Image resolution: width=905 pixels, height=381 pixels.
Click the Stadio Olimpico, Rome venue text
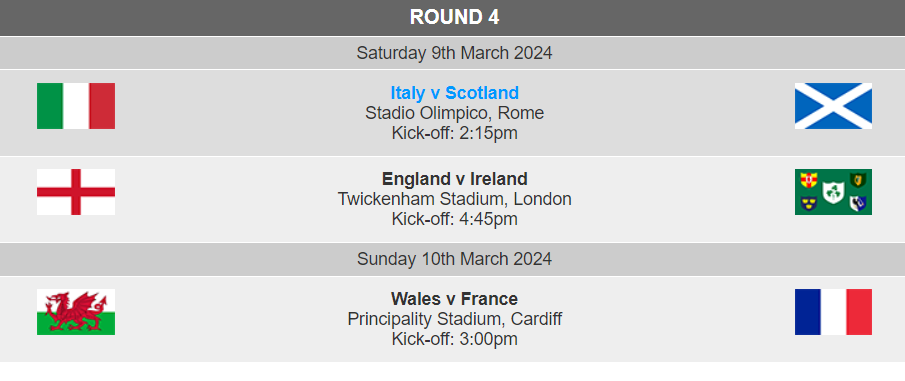tap(454, 113)
